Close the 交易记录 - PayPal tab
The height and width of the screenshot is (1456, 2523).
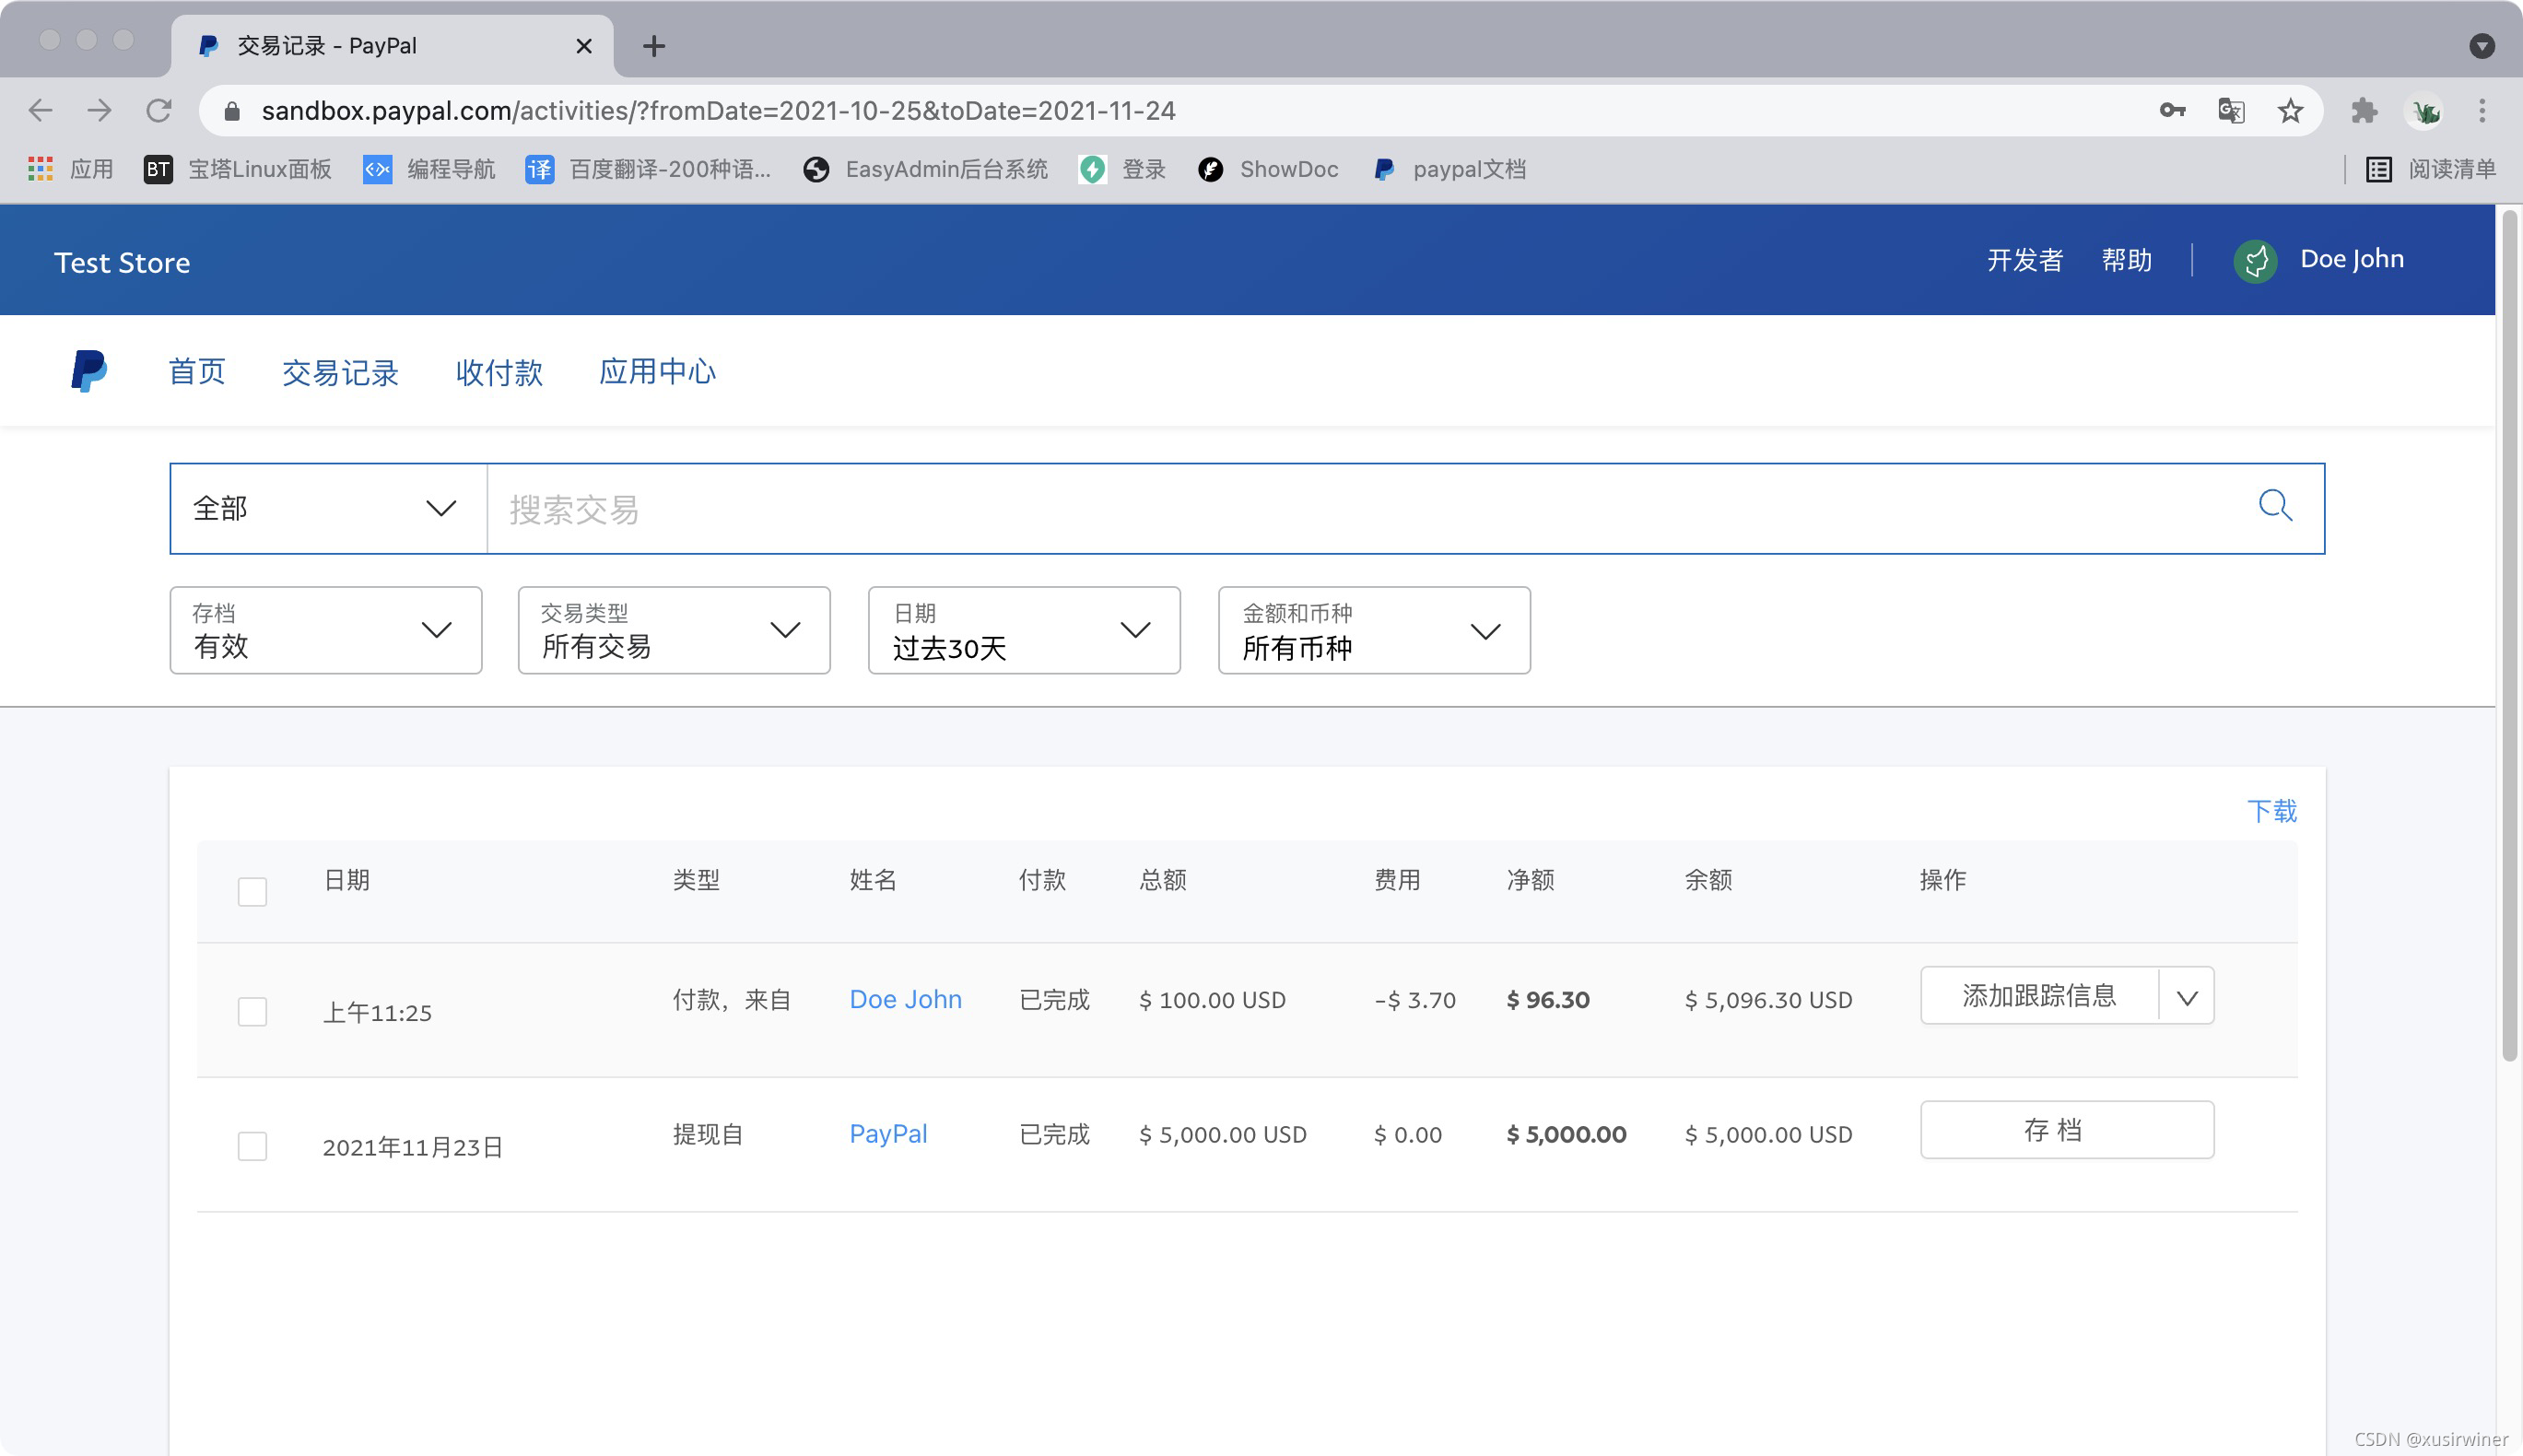(584, 46)
